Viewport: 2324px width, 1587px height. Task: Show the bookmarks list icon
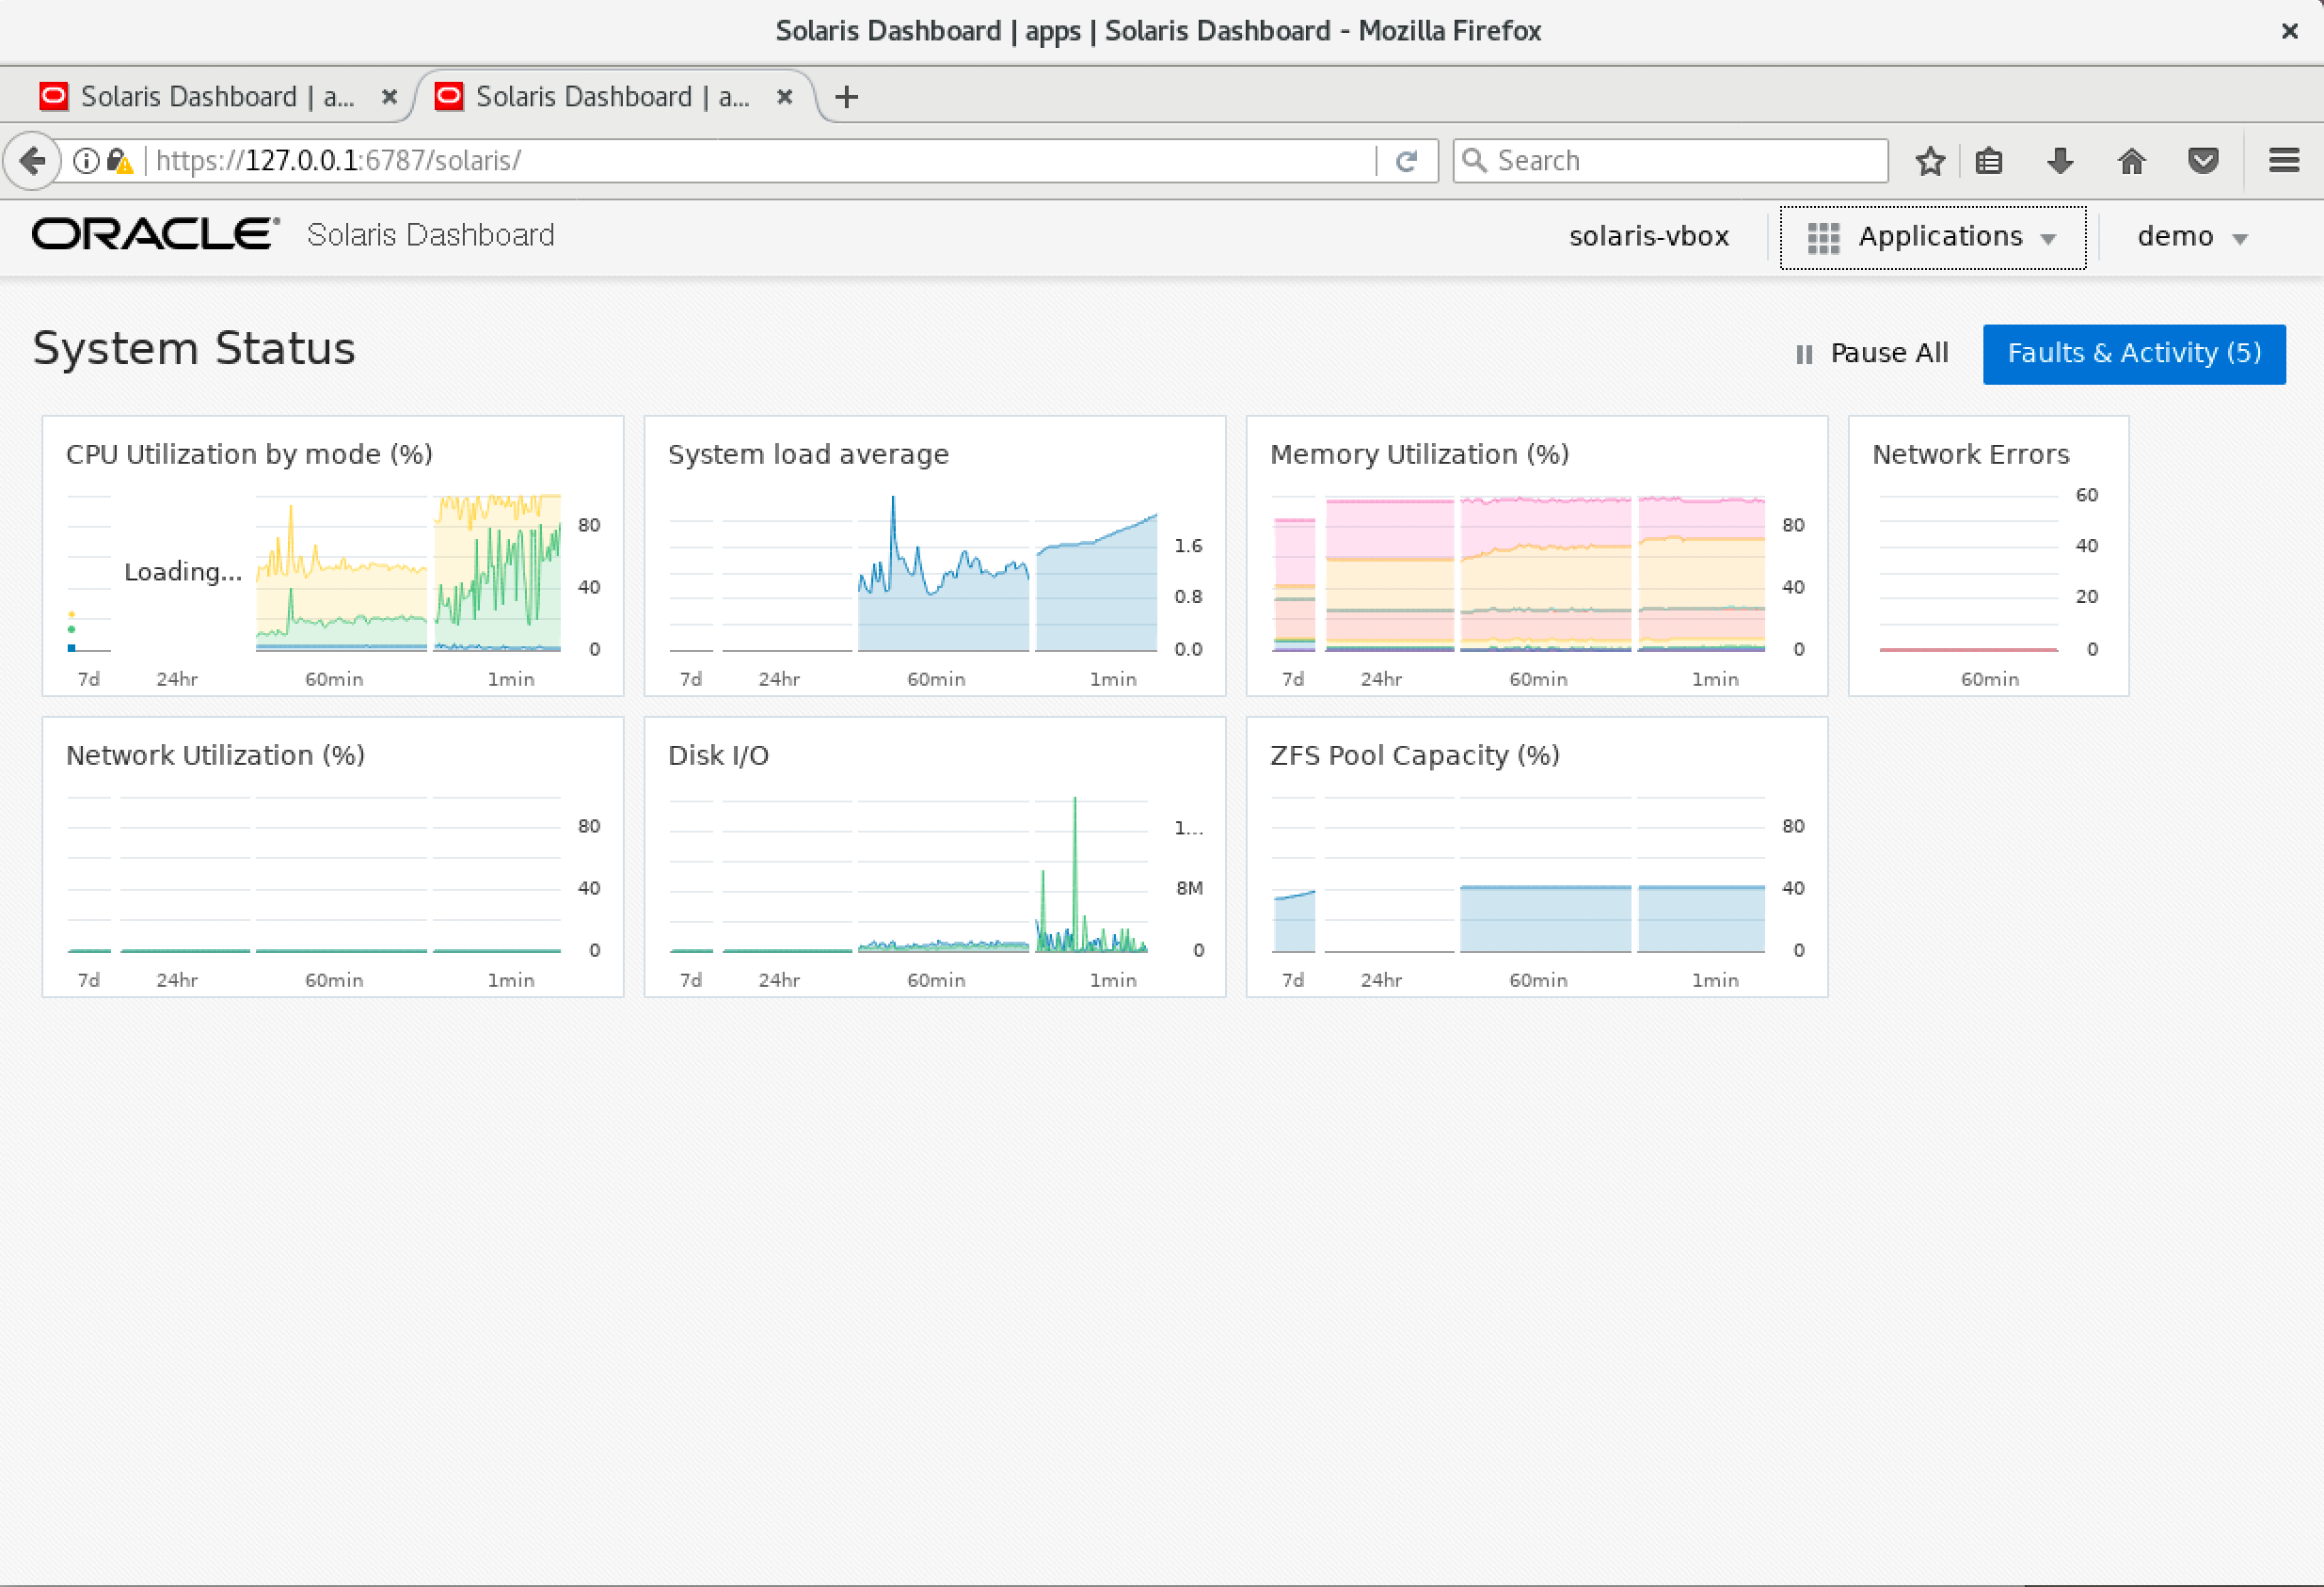[x=1989, y=161]
